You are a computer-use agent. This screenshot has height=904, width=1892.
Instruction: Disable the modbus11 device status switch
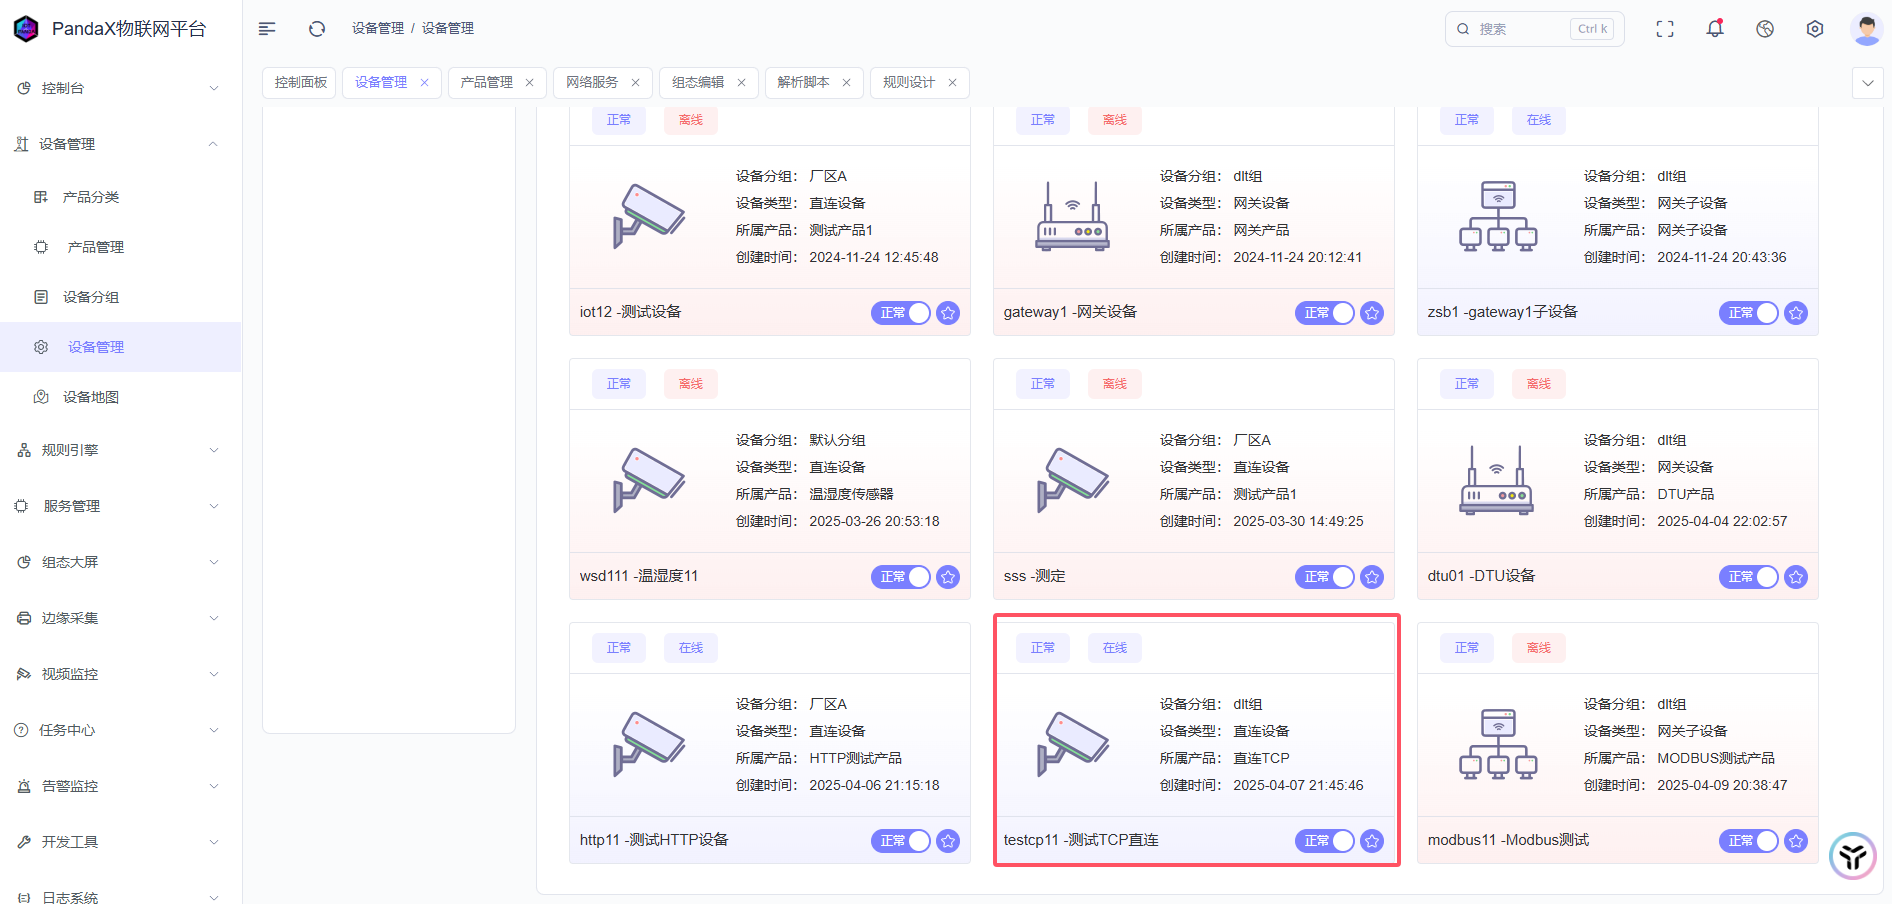coord(1749,841)
